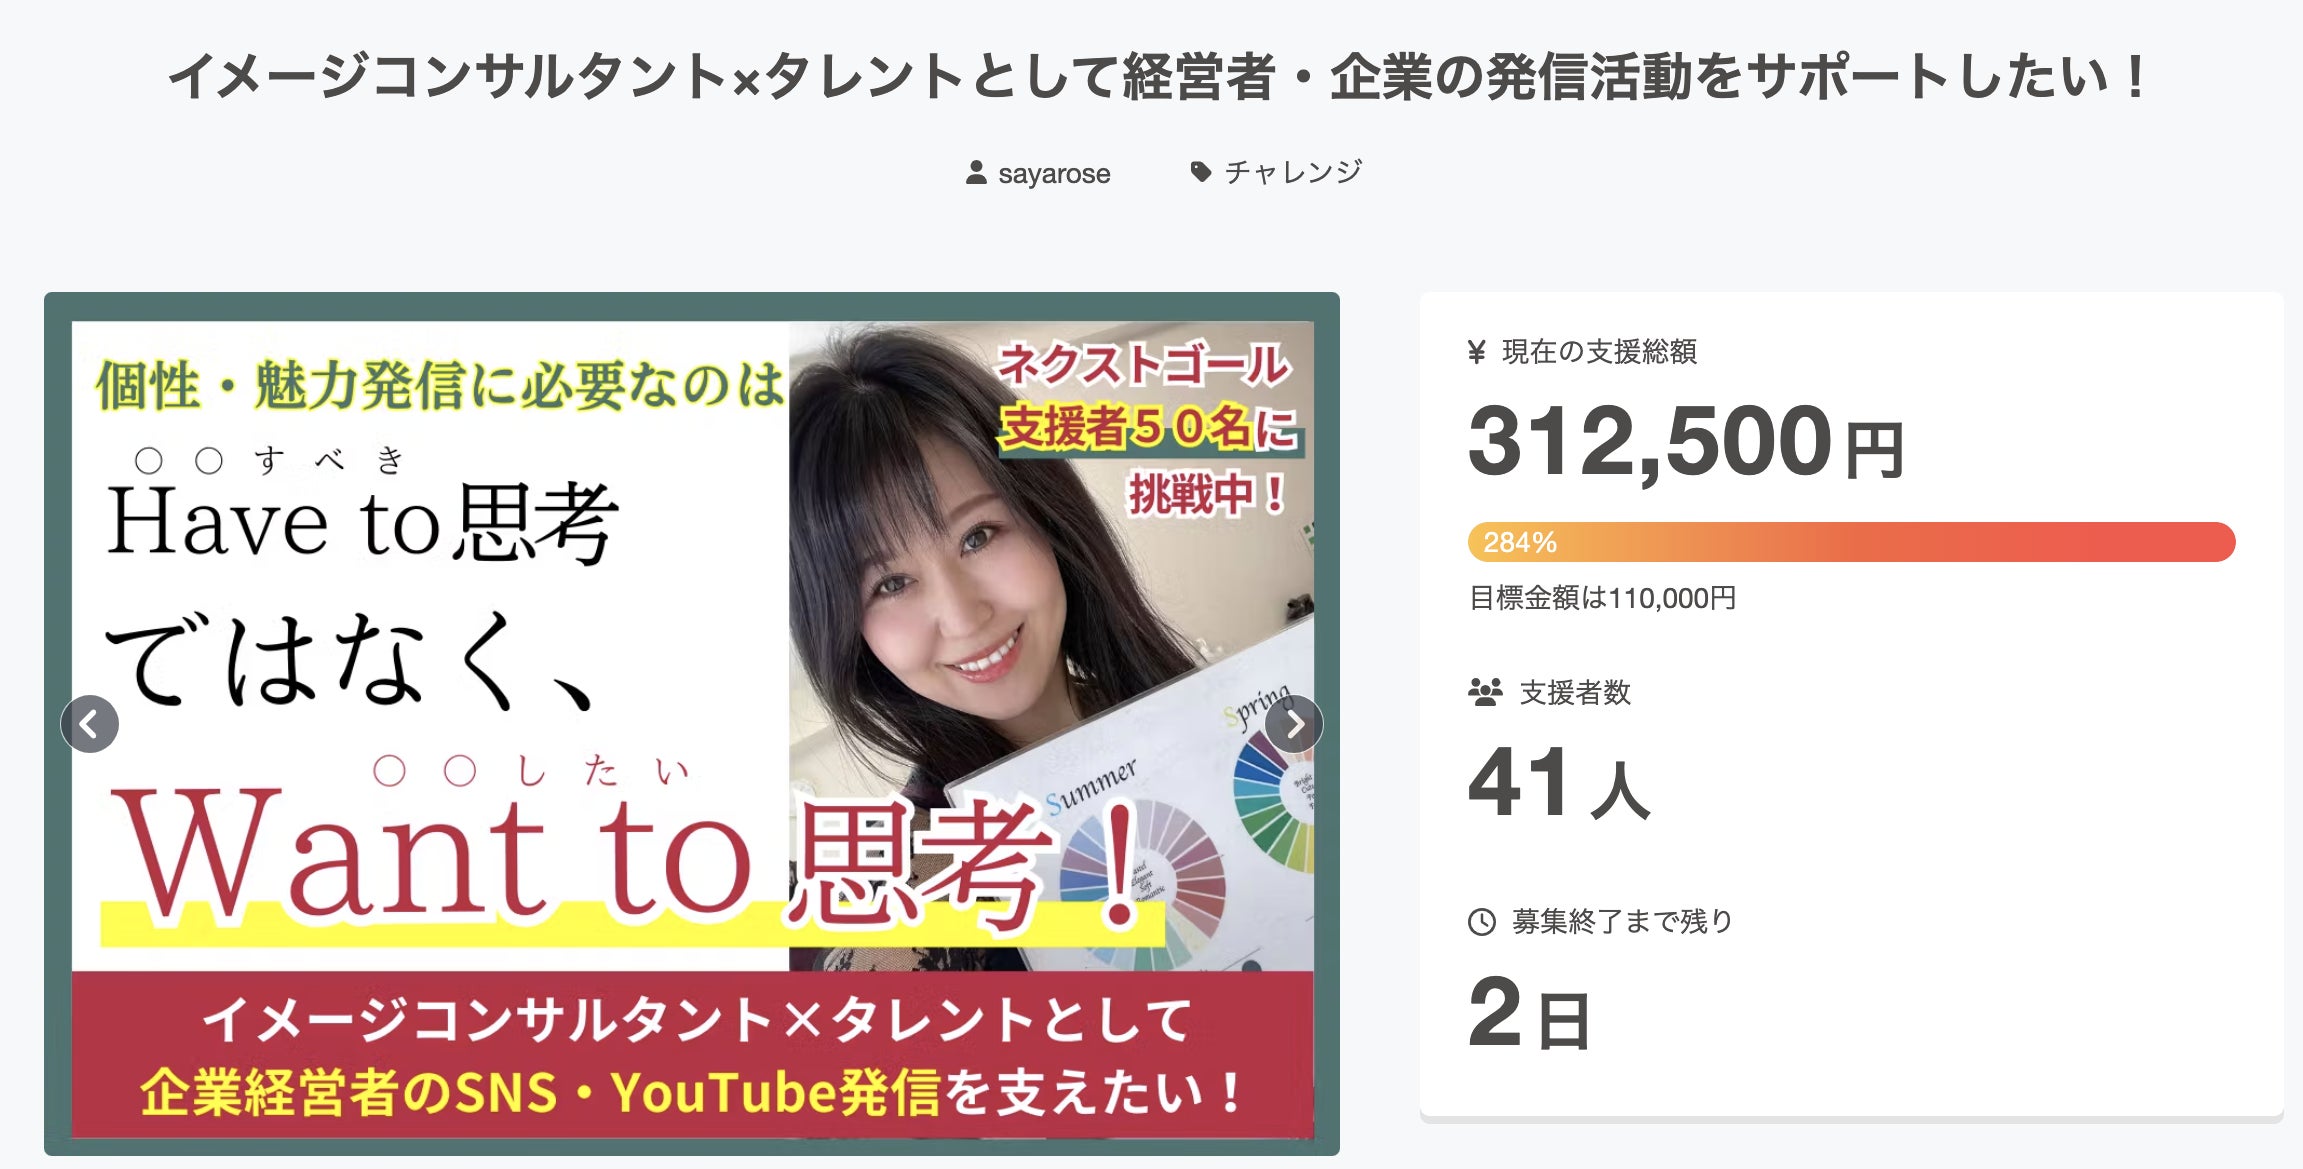Click the clock icon beside 募集終了まで残り
Image resolution: width=2303 pixels, height=1169 pixels.
pyautogui.click(x=1481, y=922)
